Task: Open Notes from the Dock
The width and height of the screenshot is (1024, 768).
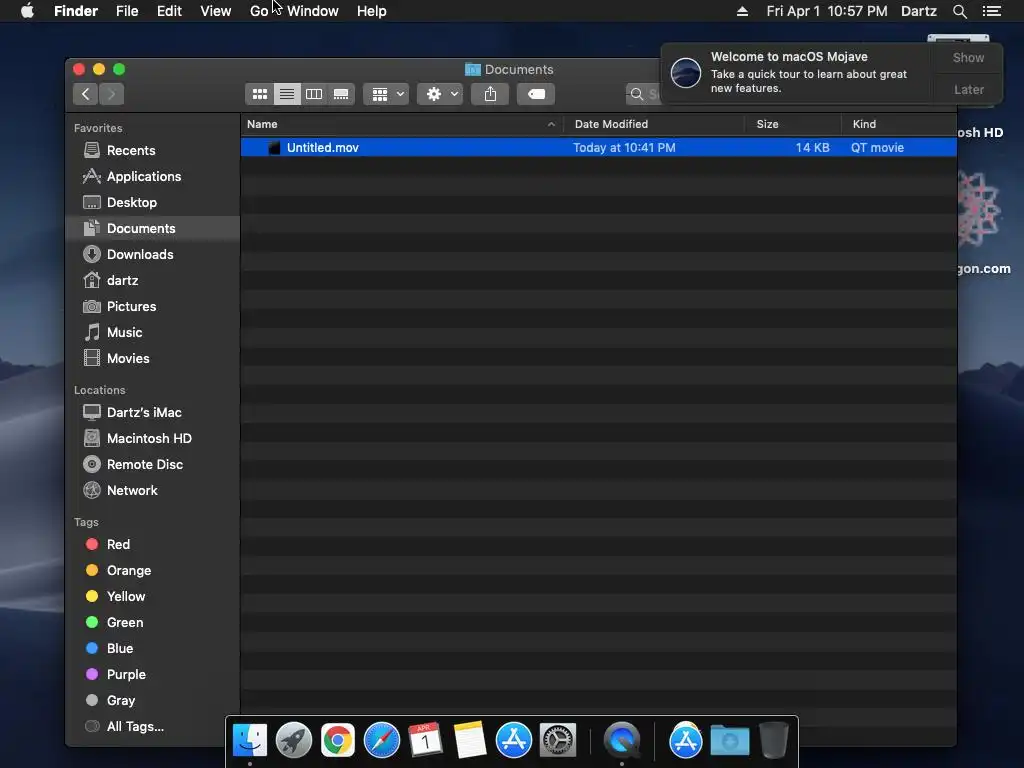Action: tap(470, 740)
